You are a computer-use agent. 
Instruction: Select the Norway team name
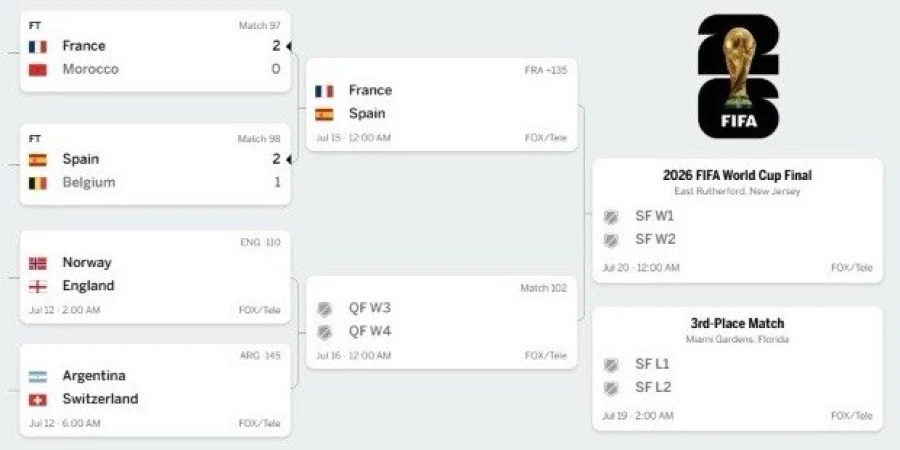[87, 262]
